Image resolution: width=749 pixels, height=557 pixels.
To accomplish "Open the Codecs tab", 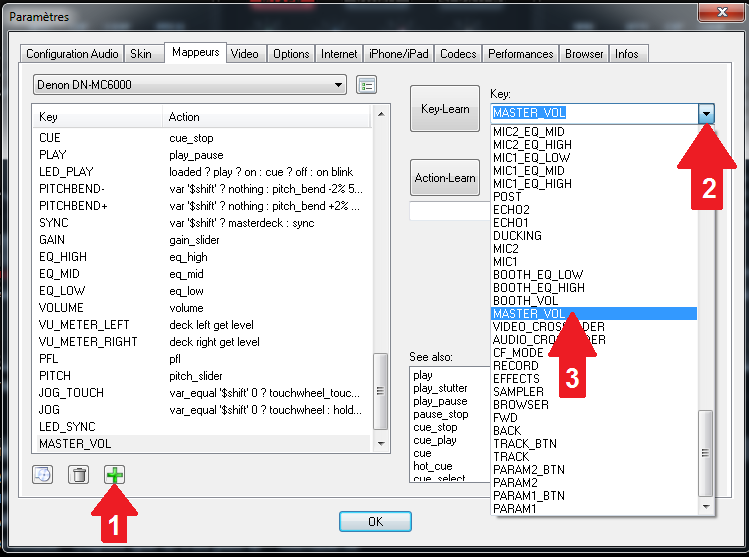I will click(458, 54).
